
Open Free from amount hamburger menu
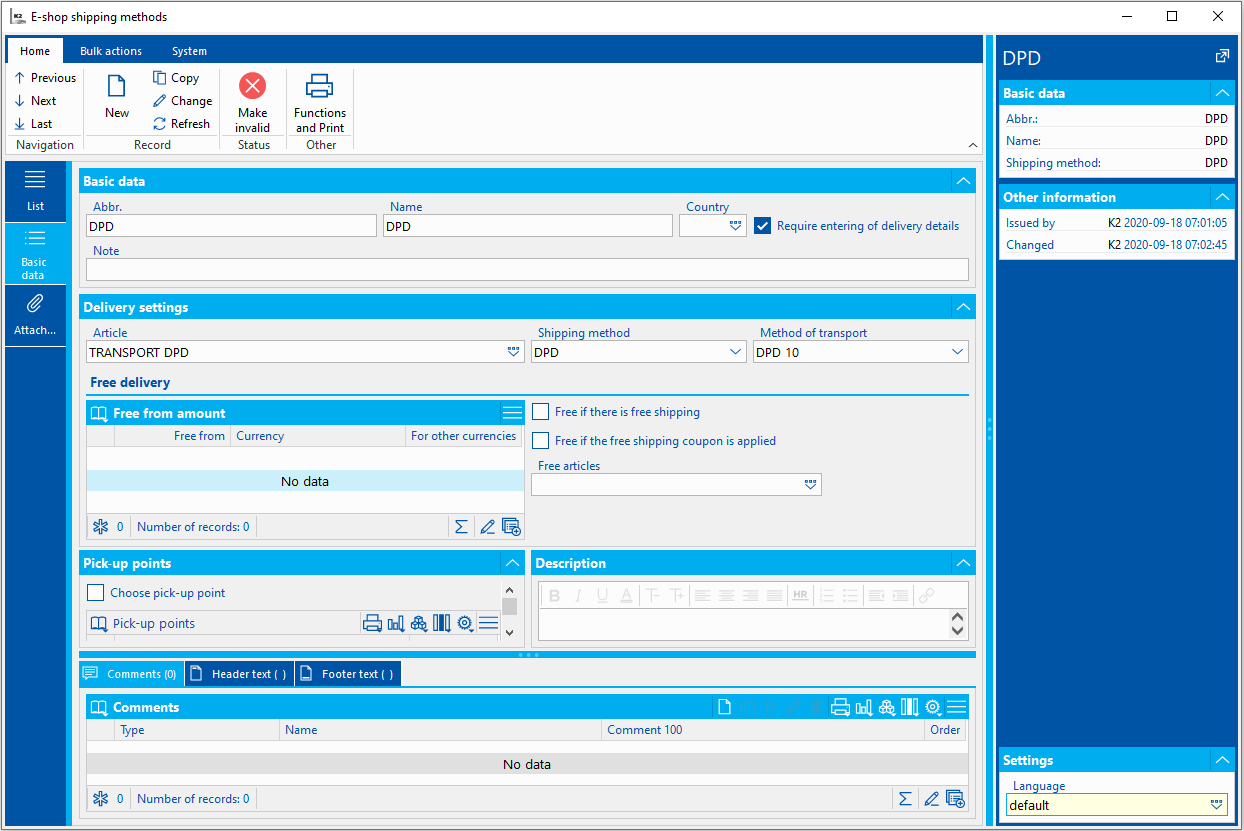512,413
